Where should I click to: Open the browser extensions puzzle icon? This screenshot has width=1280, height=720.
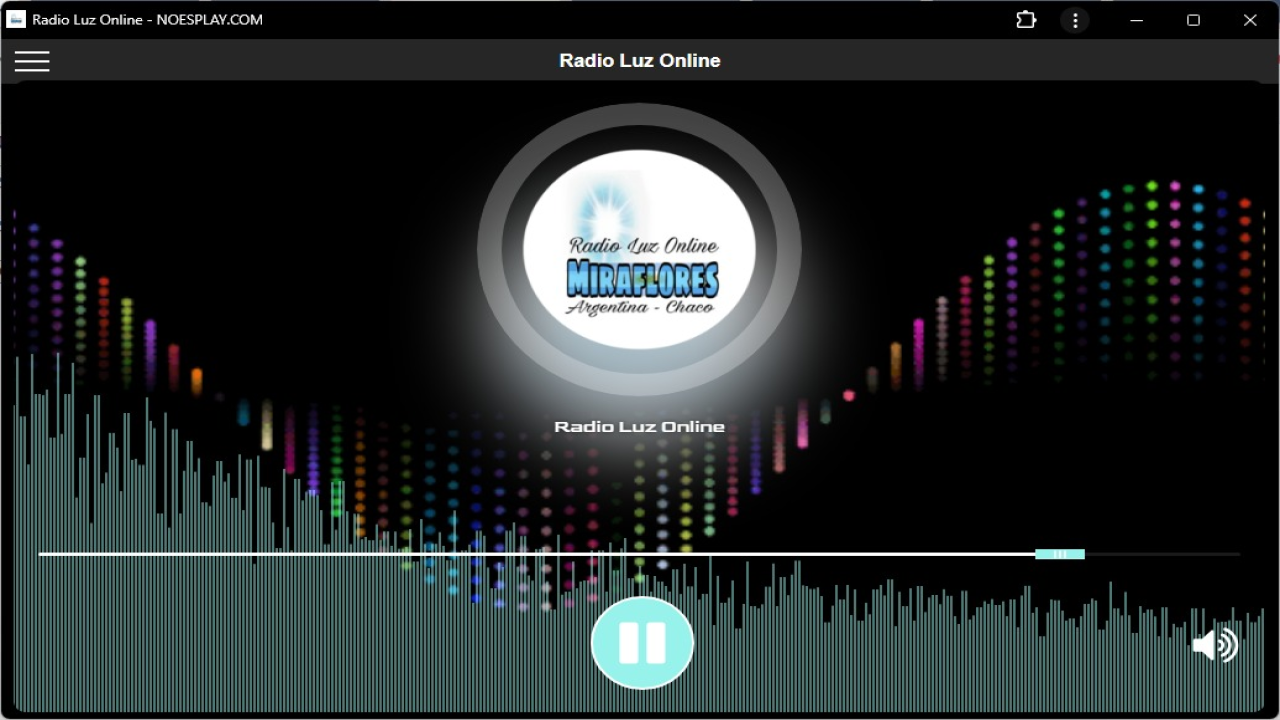(1026, 20)
